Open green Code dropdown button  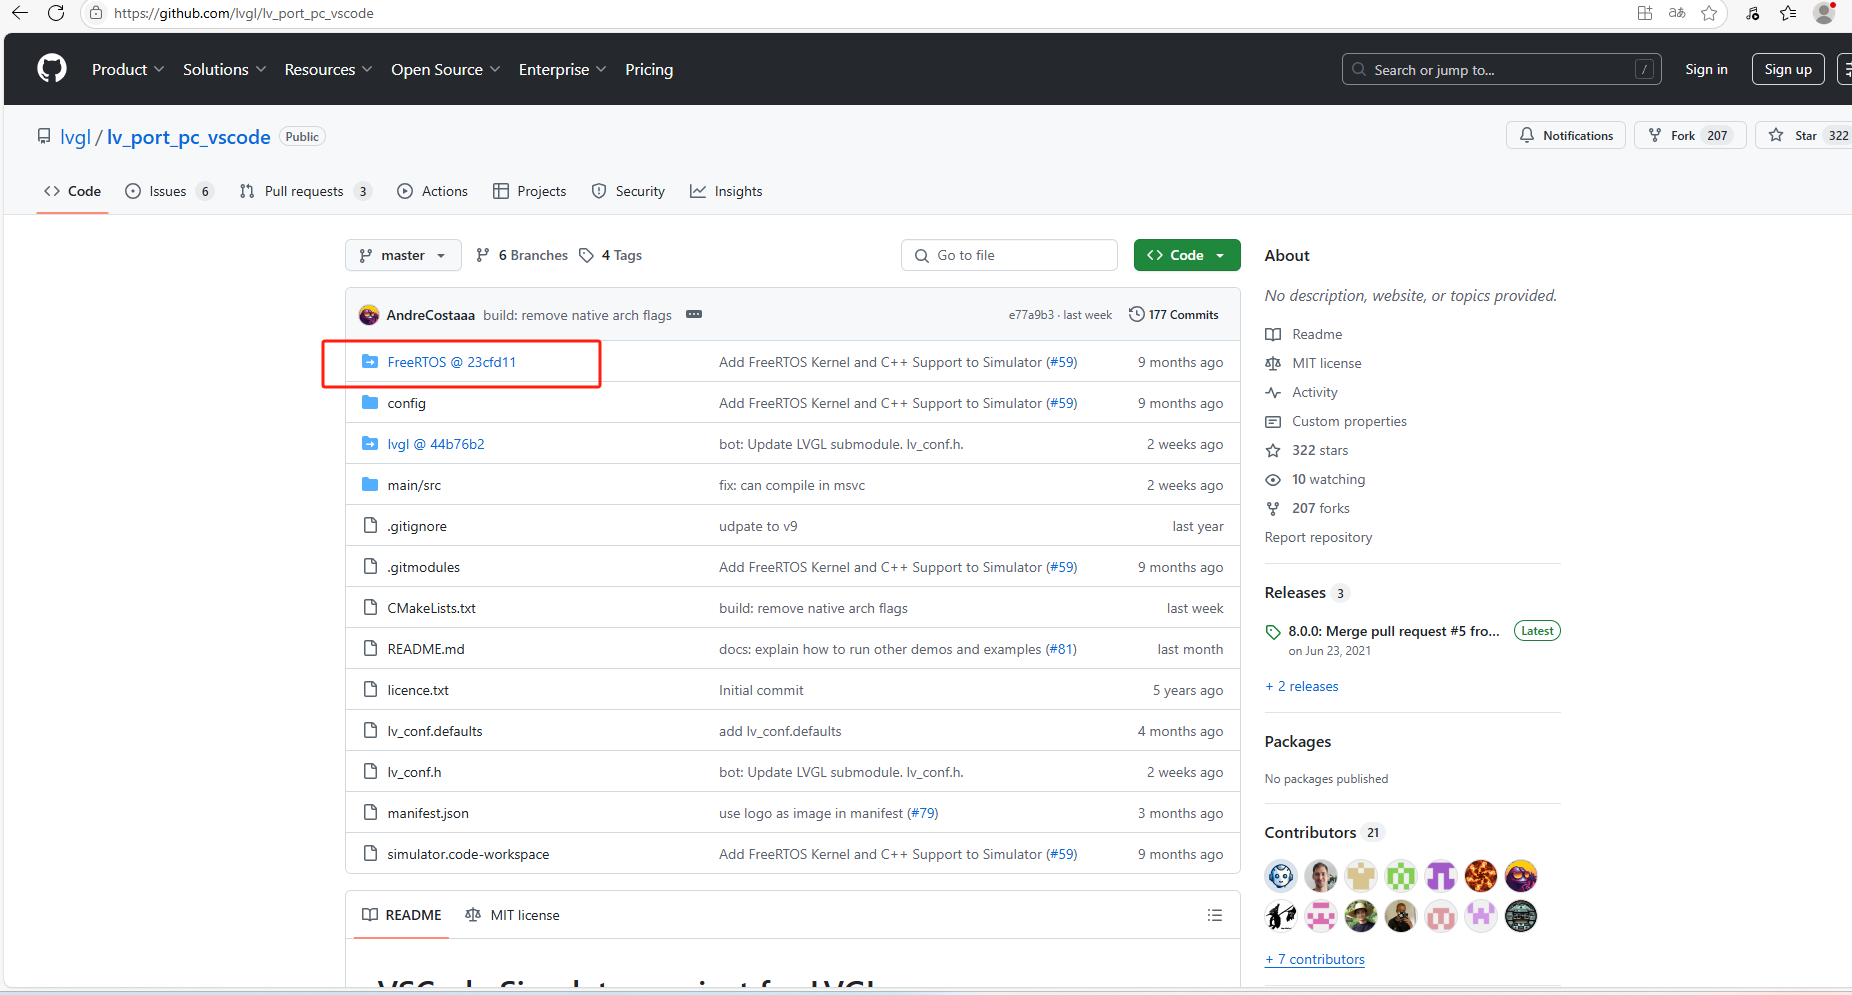coord(1187,255)
